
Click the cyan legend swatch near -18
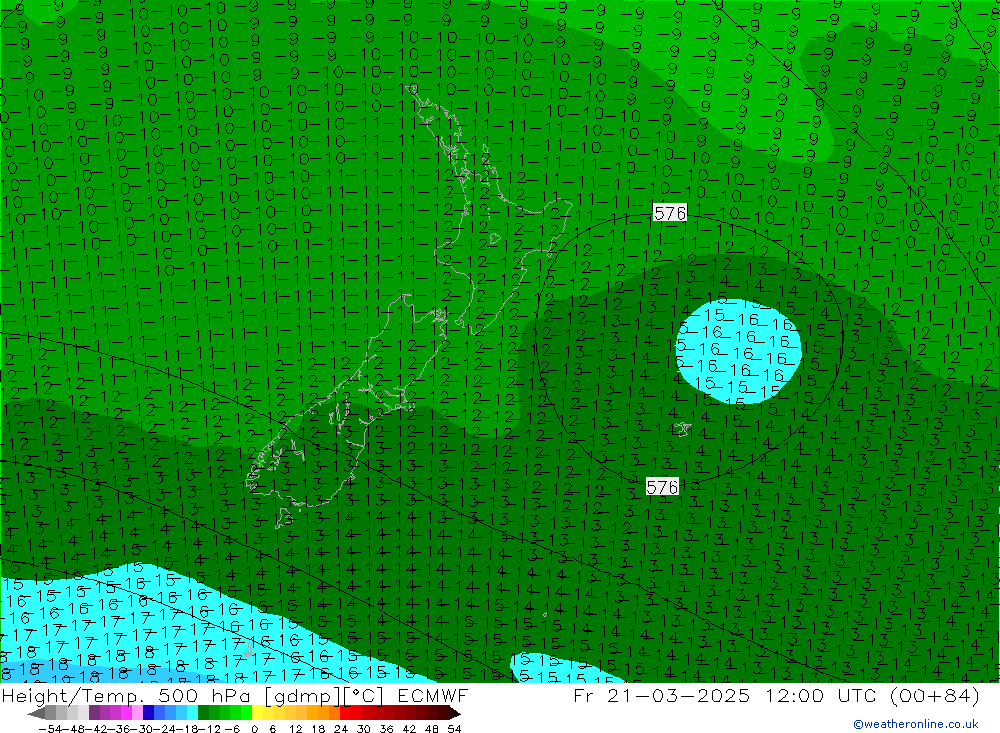pos(192,713)
